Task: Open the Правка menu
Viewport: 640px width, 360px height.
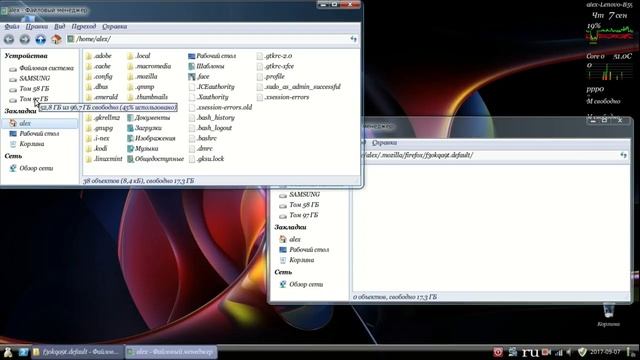Action: coord(36,27)
